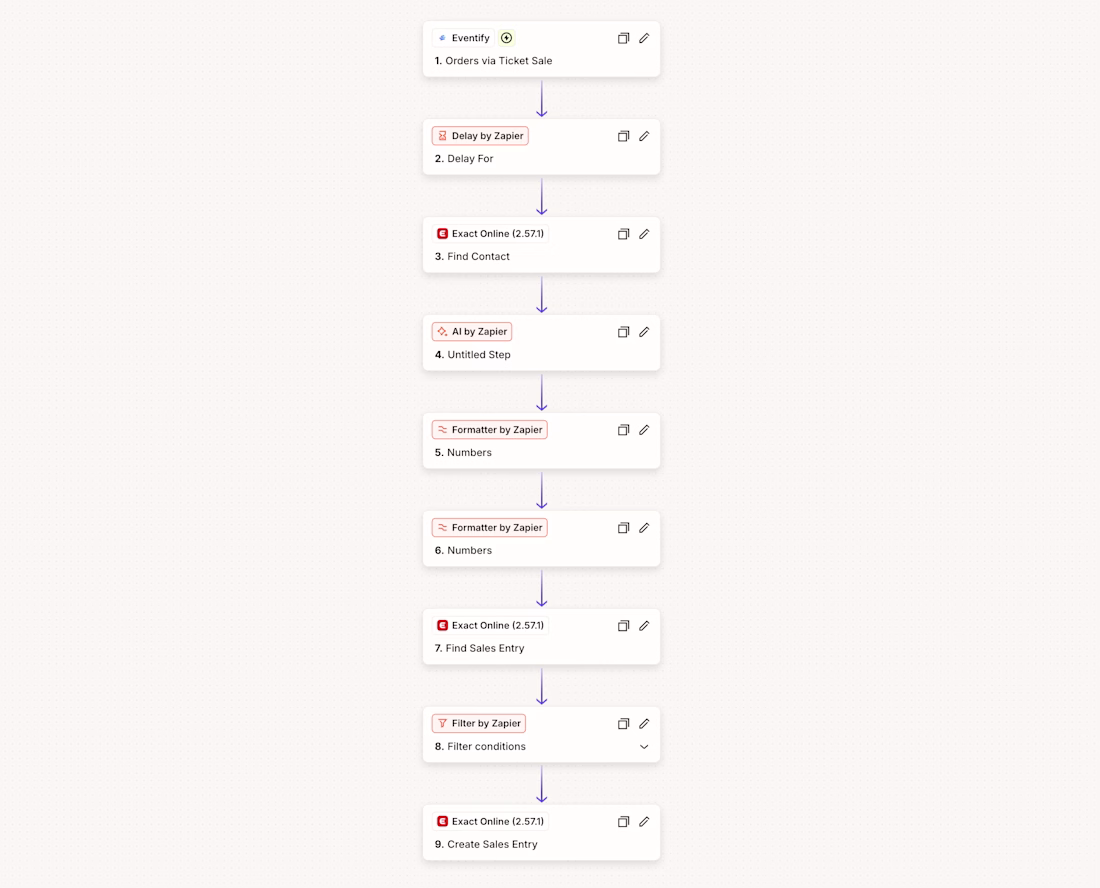Image resolution: width=1100 pixels, height=888 pixels.
Task: Select the Filter by Zapier badge
Action: point(479,723)
